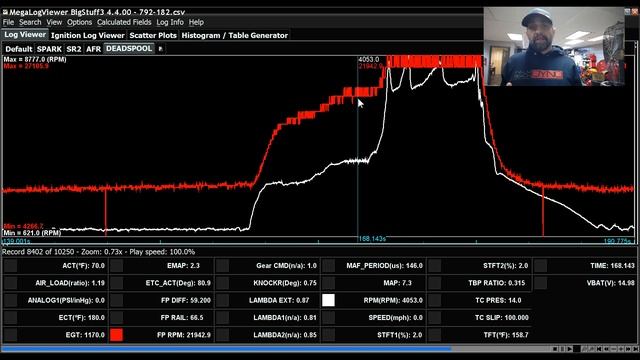The image size is (640, 360).
Task: Click the Play button in playback controls
Action: (570, 349)
